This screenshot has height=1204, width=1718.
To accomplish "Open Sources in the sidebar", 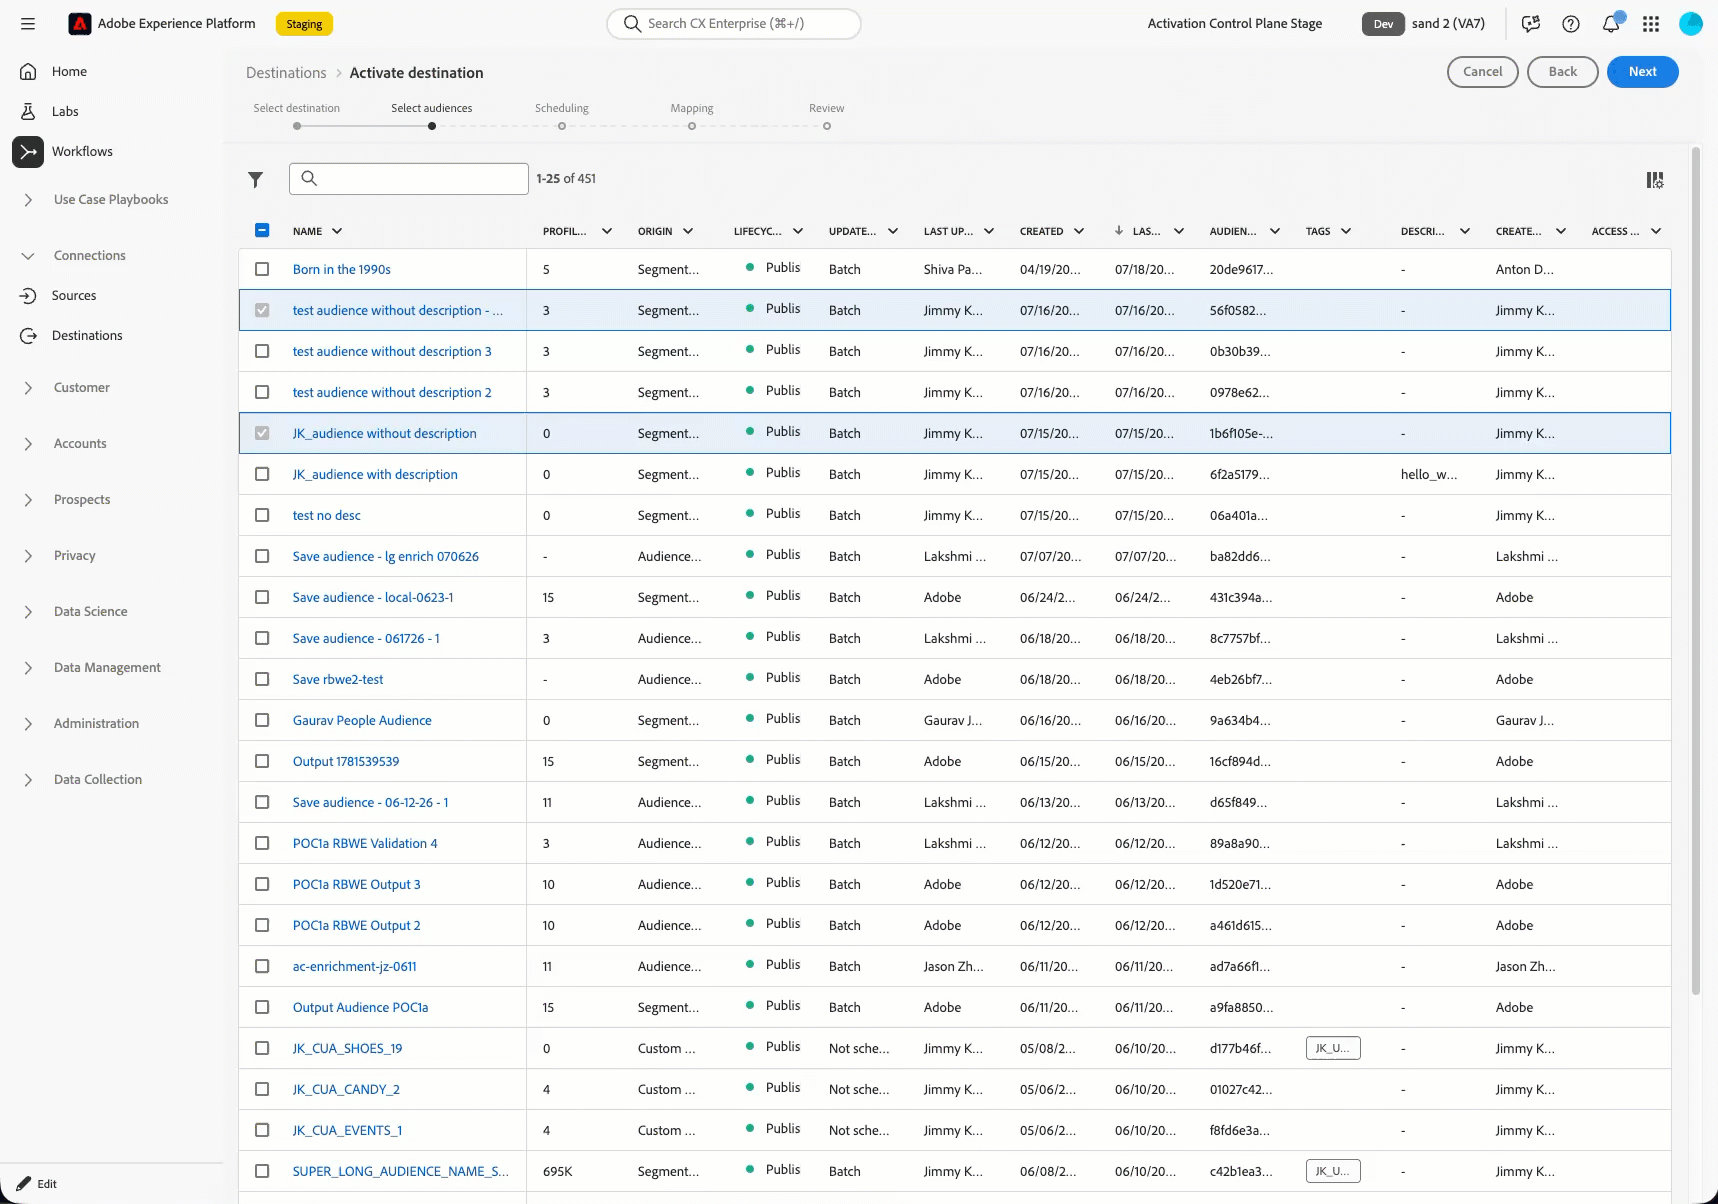I will point(74,296).
